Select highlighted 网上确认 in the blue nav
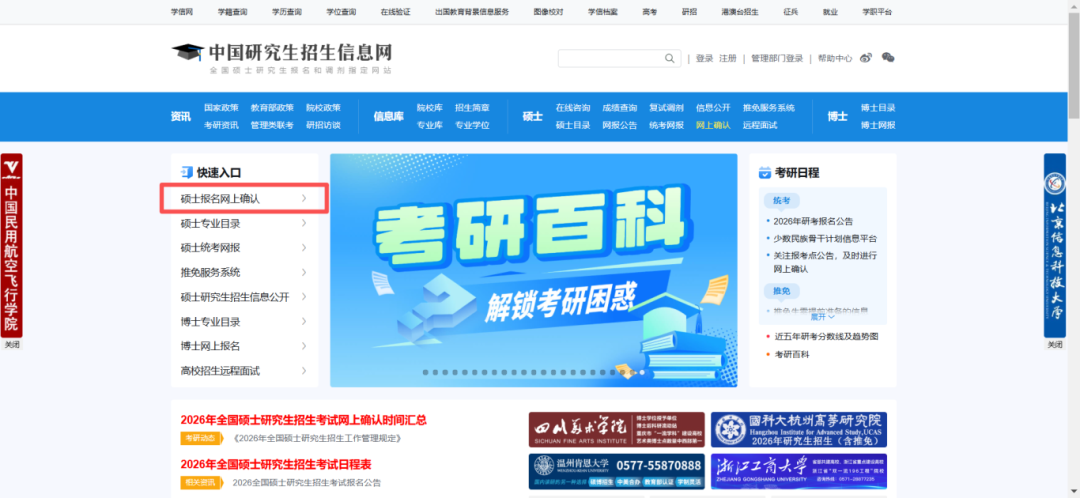This screenshot has height=498, width=1080. (x=713, y=125)
